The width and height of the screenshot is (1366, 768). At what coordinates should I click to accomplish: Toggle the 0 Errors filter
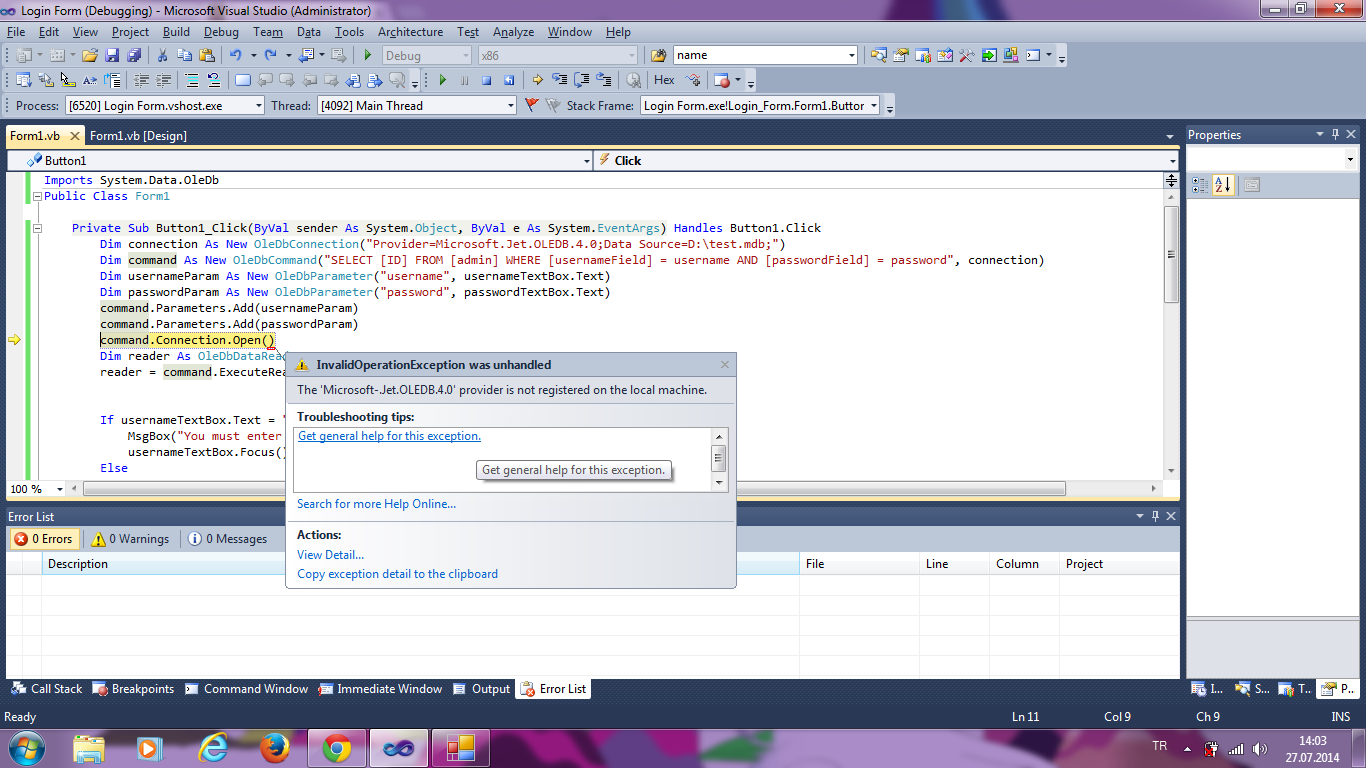pos(43,539)
